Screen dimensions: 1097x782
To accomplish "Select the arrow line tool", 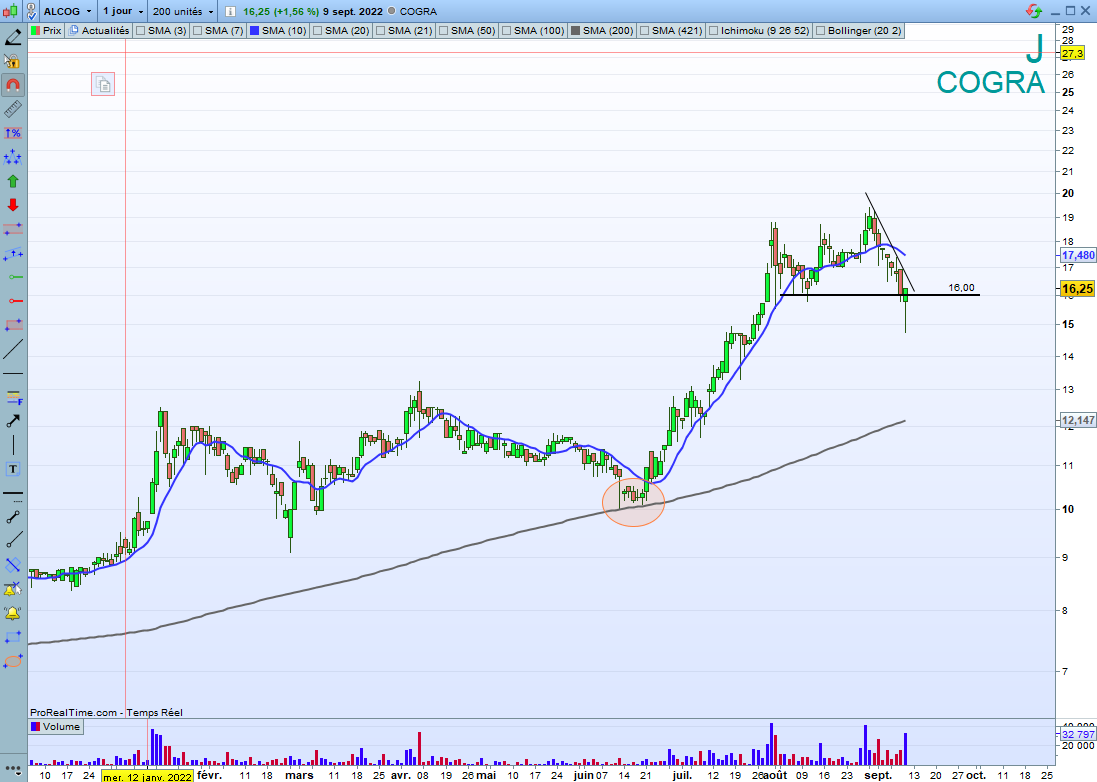I will (13, 421).
